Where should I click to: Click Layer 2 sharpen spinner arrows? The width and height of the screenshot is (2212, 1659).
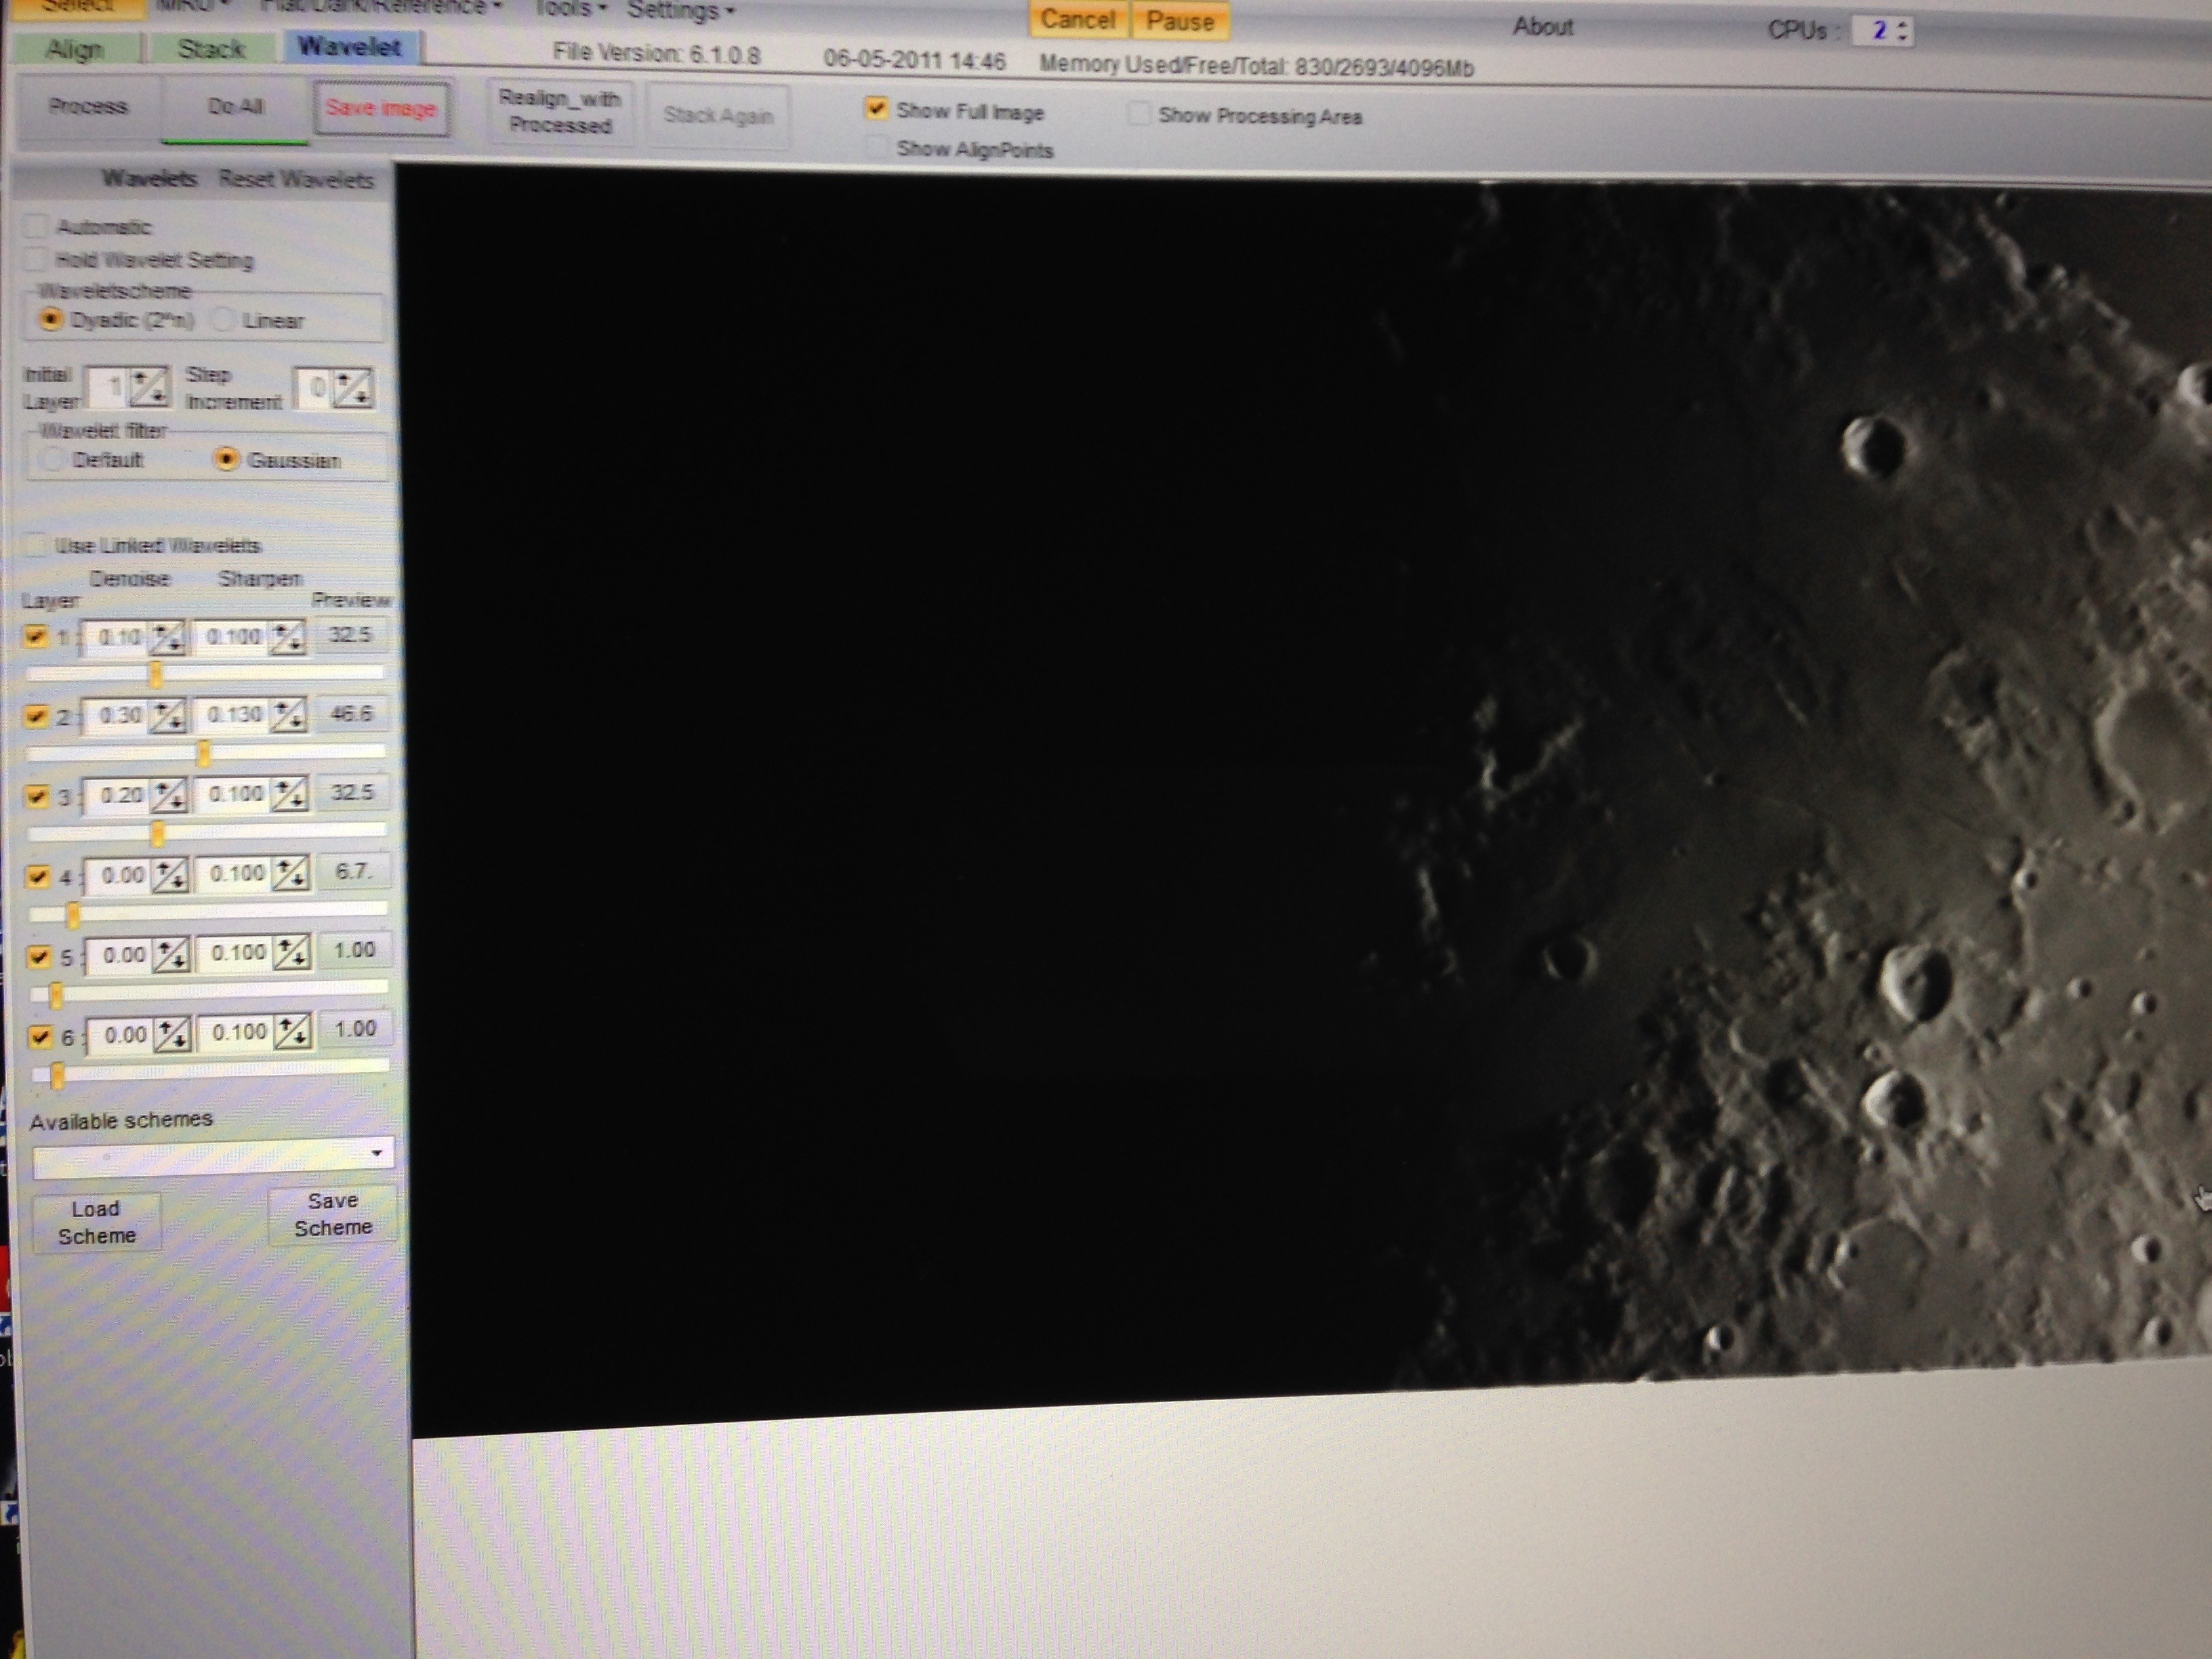click(x=289, y=715)
